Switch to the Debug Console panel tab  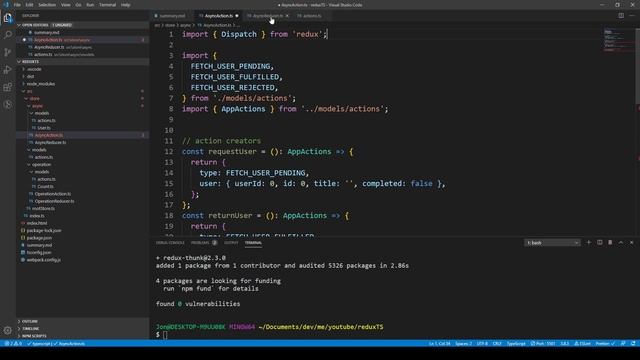[170, 243]
